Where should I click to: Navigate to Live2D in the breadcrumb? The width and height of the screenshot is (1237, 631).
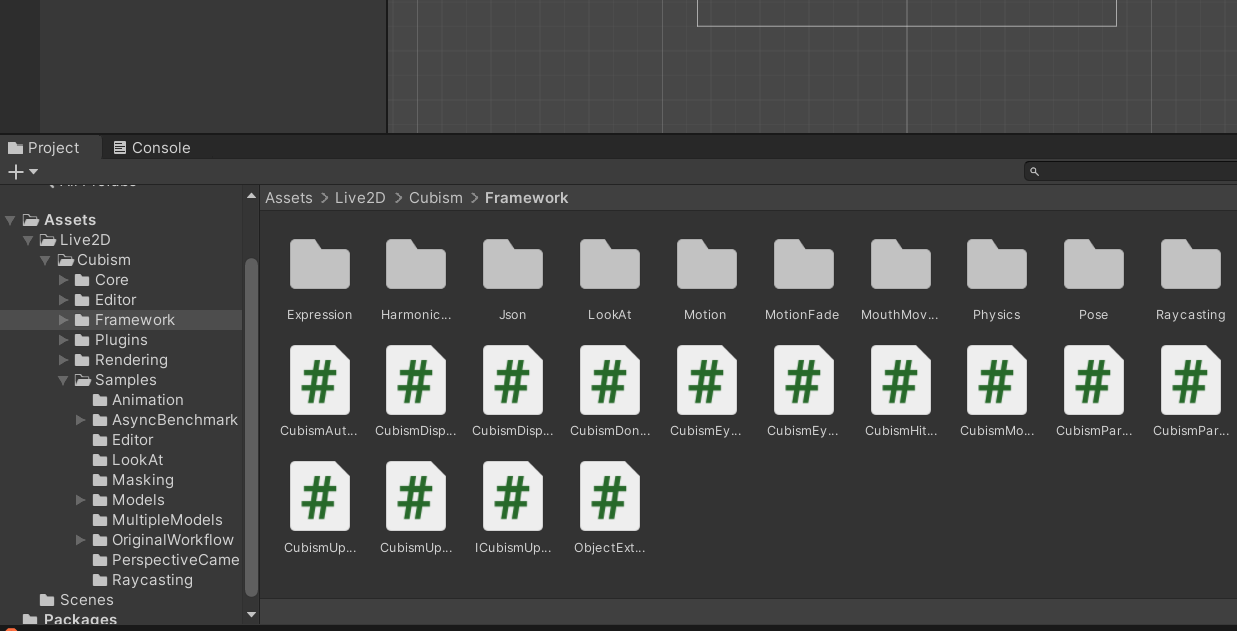360,198
